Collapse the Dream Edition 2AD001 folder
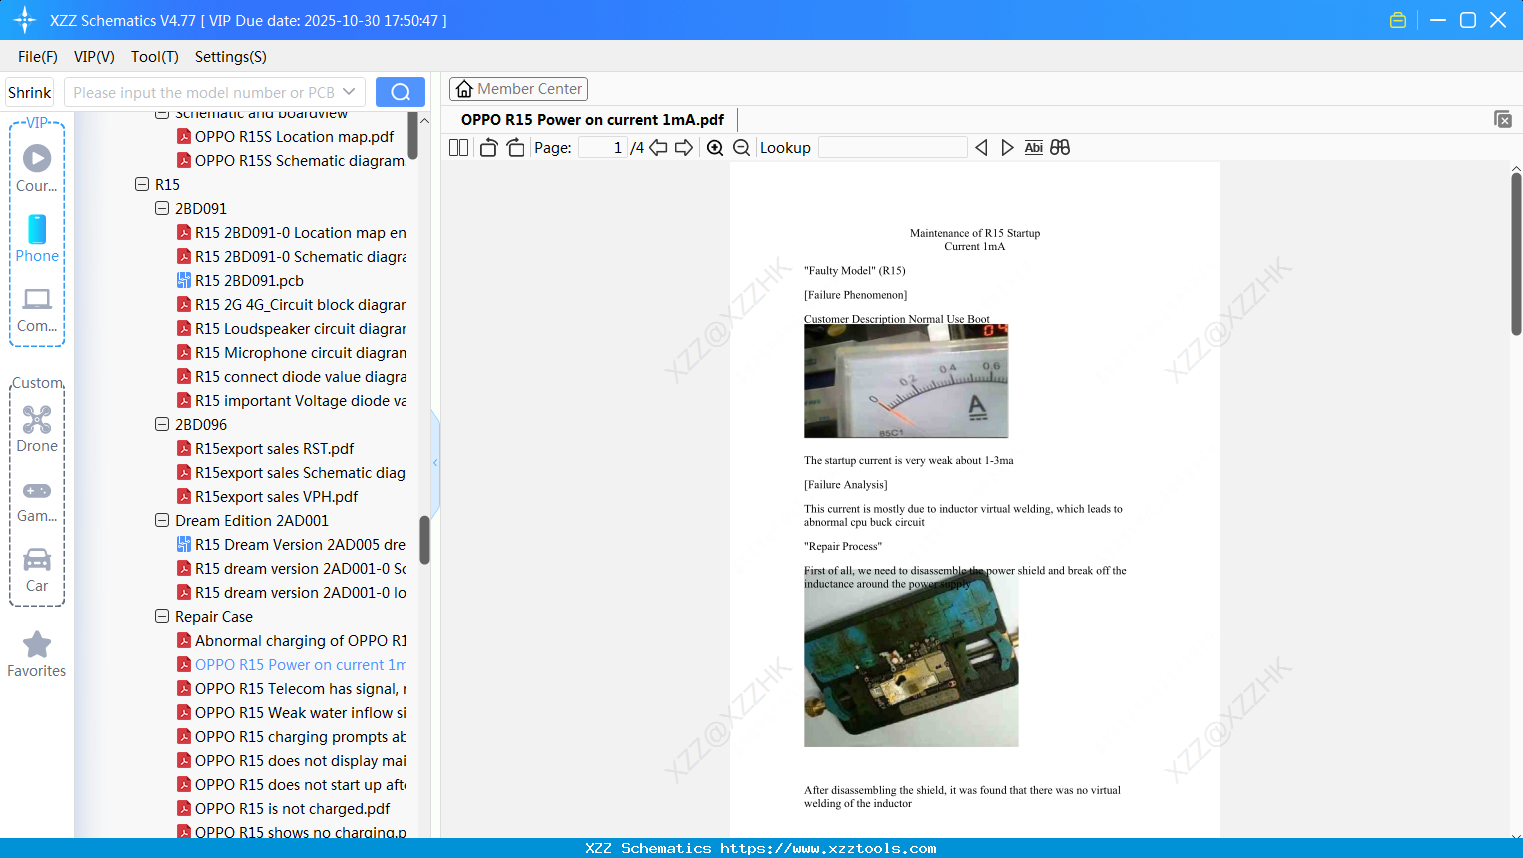This screenshot has height=858, width=1523. 162,521
